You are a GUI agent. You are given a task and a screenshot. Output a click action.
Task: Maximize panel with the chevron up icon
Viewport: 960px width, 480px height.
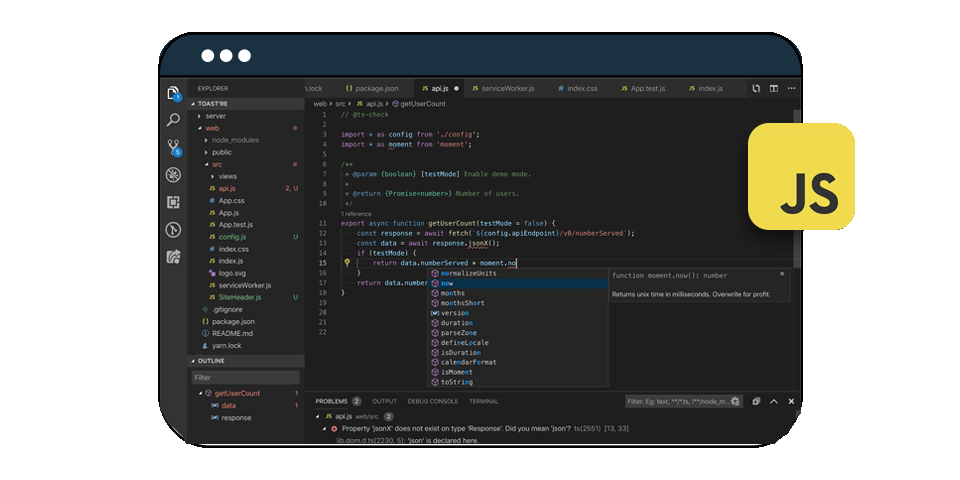(774, 402)
